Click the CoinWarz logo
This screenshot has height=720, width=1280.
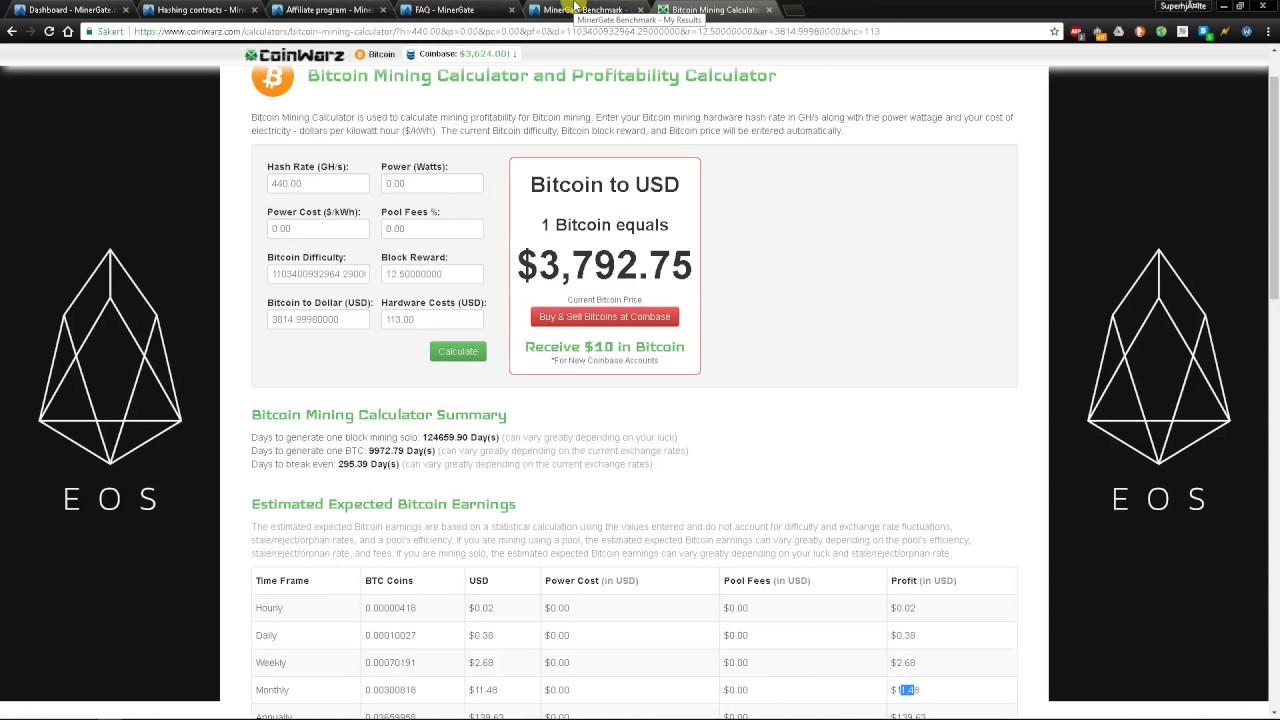(x=294, y=54)
